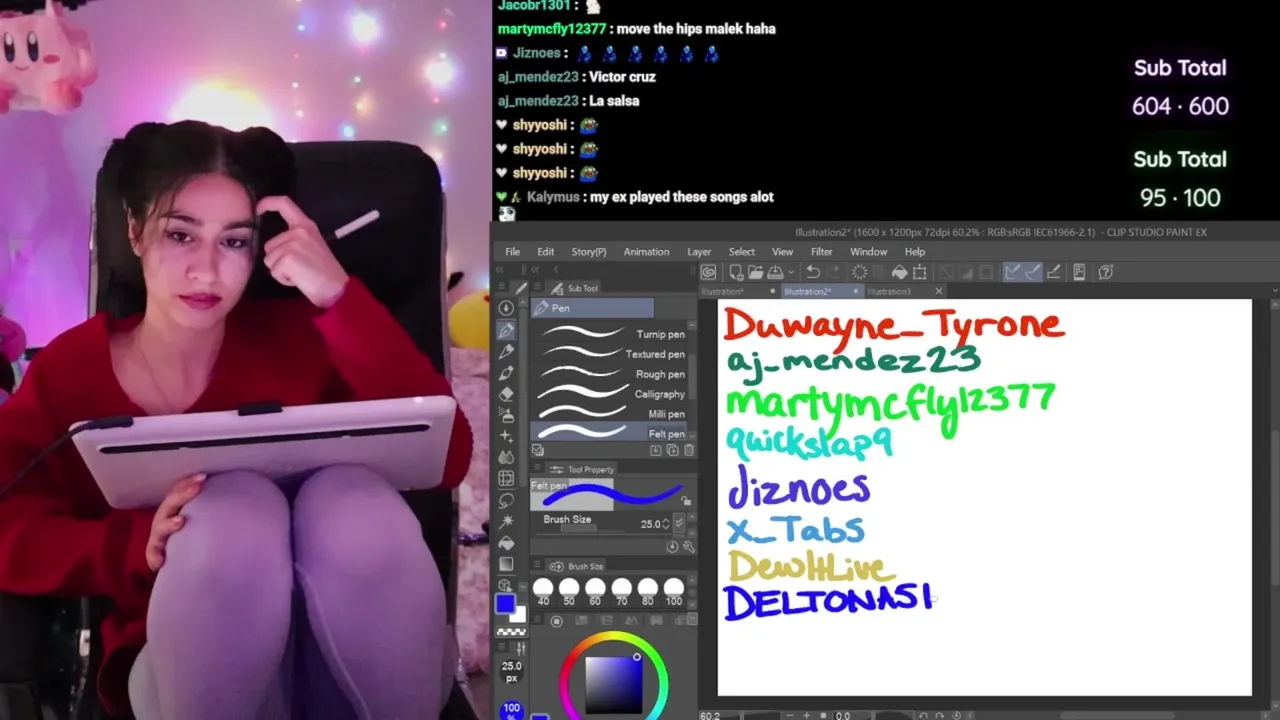Click the Redo arrow icon
1280x720 pixels.
tap(834, 272)
